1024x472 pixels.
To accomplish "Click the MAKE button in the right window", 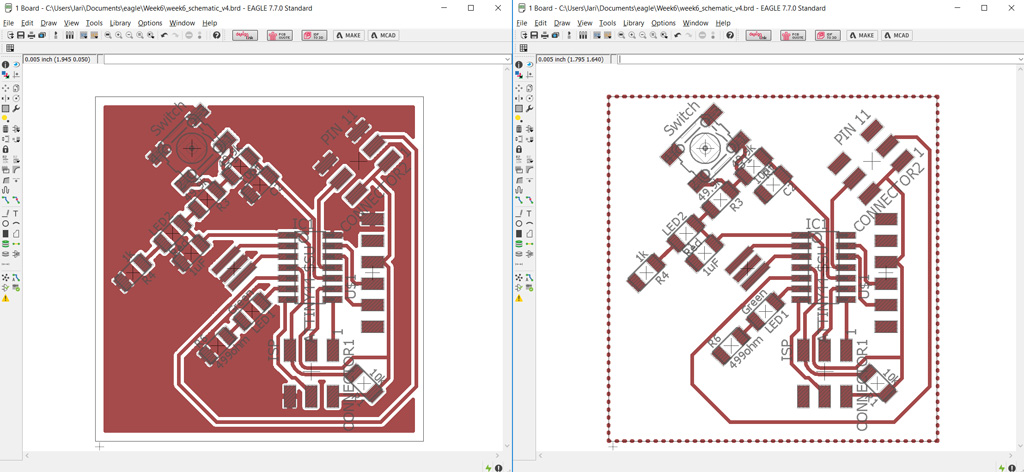I will tap(862, 35).
